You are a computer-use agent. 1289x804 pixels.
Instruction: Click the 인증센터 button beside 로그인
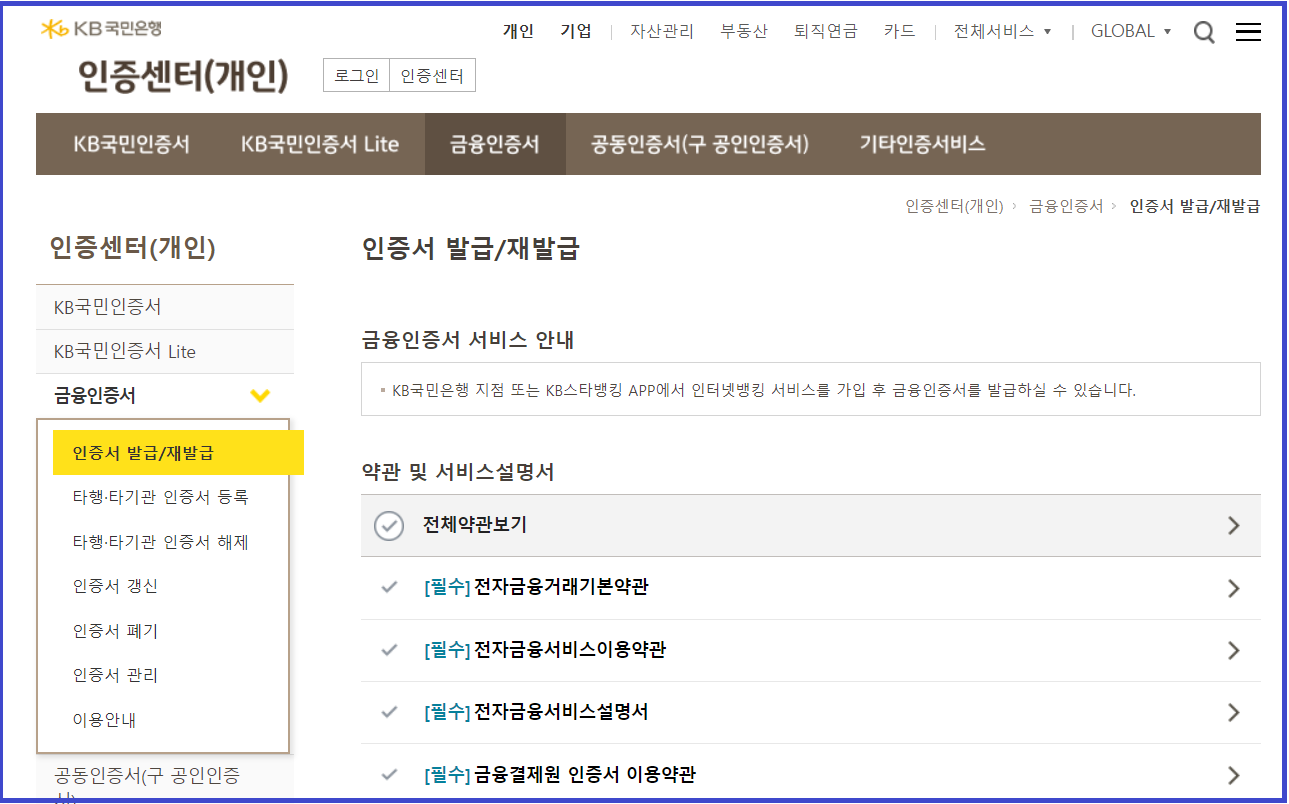tap(432, 76)
